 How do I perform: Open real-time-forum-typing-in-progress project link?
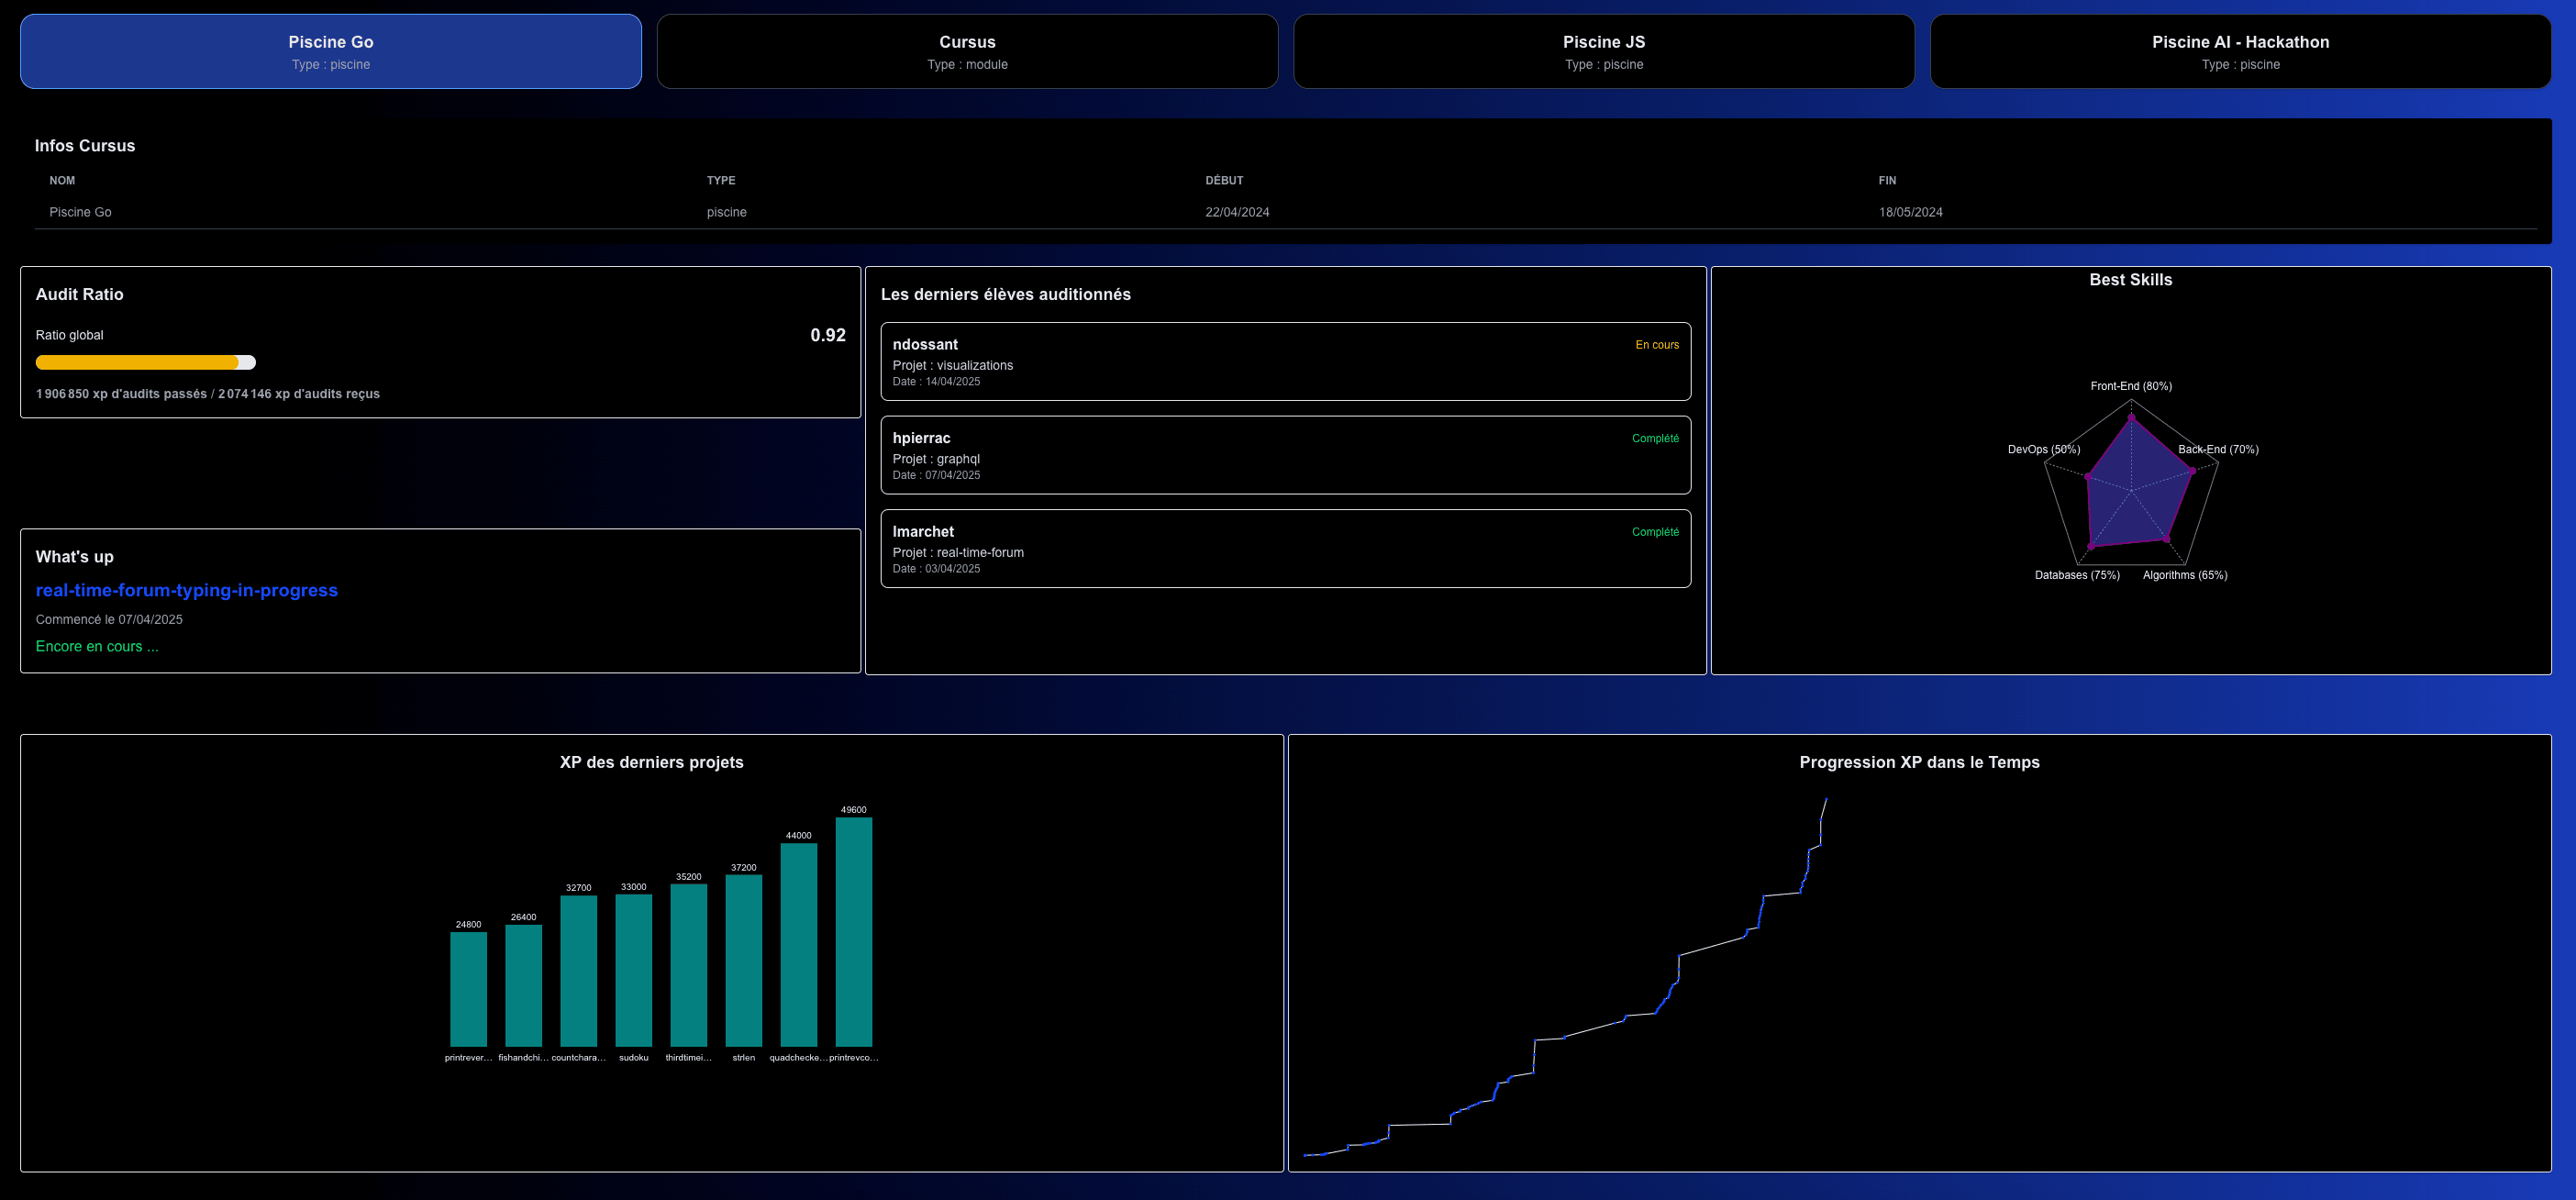pos(187,590)
